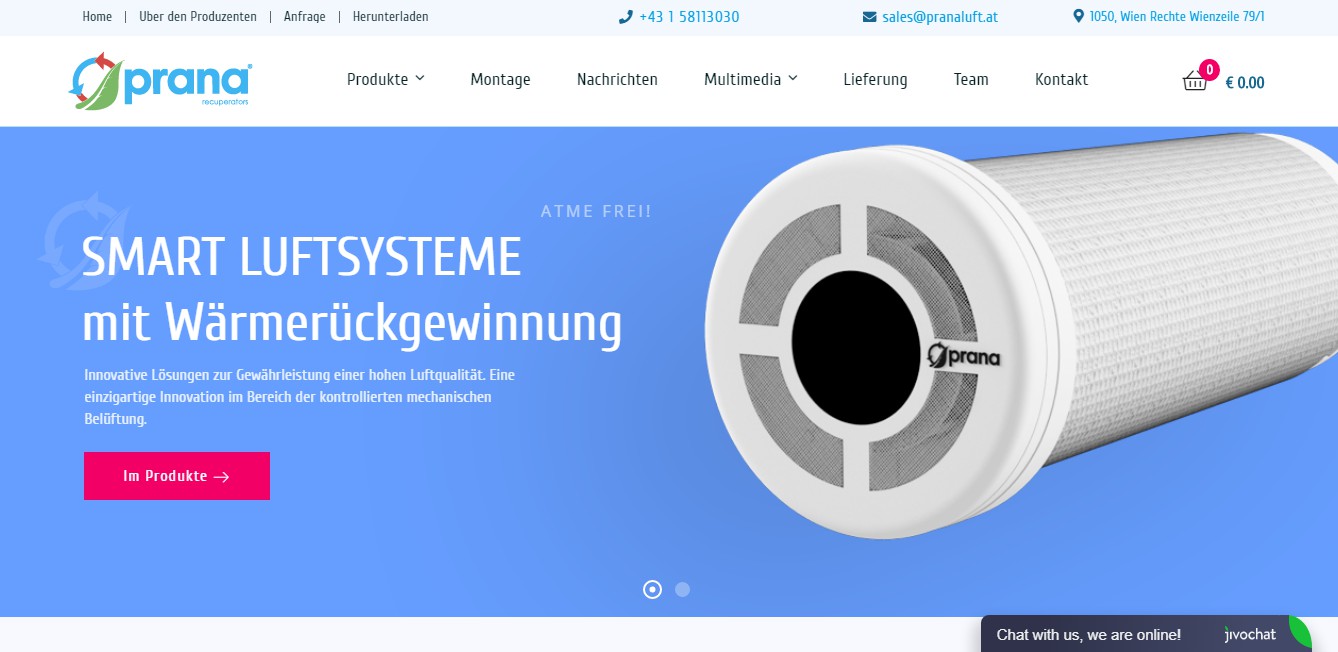The width and height of the screenshot is (1338, 652).
Task: Open the shopping basket icon
Action: [1195, 81]
